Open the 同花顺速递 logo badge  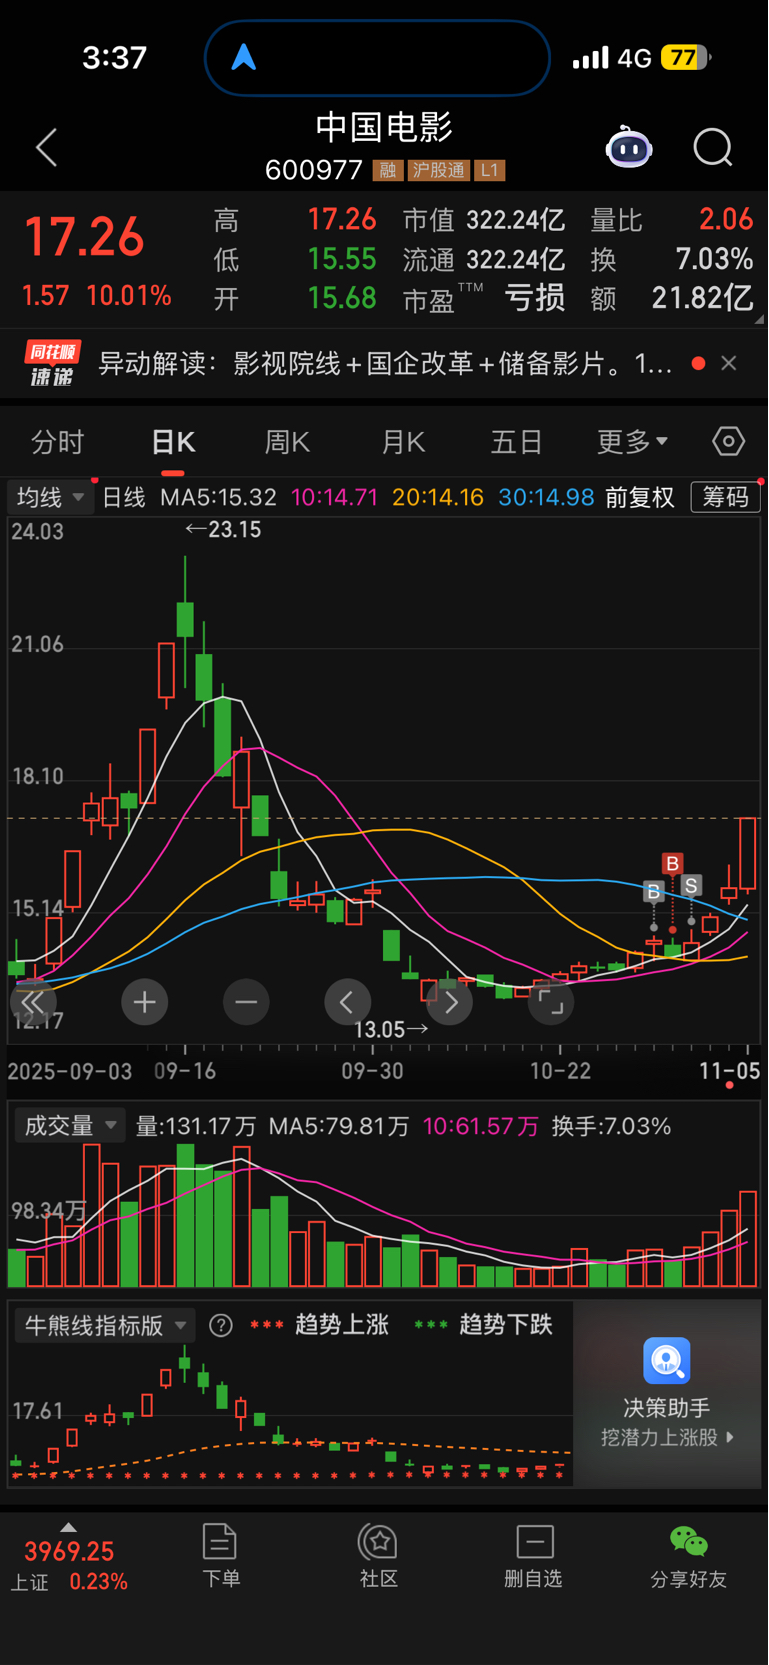(52, 363)
